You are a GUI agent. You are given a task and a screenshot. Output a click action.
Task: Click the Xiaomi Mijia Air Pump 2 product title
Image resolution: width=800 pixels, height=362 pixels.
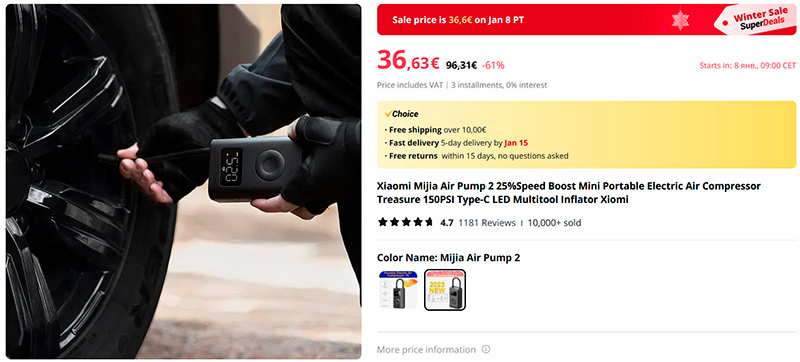pos(569,193)
